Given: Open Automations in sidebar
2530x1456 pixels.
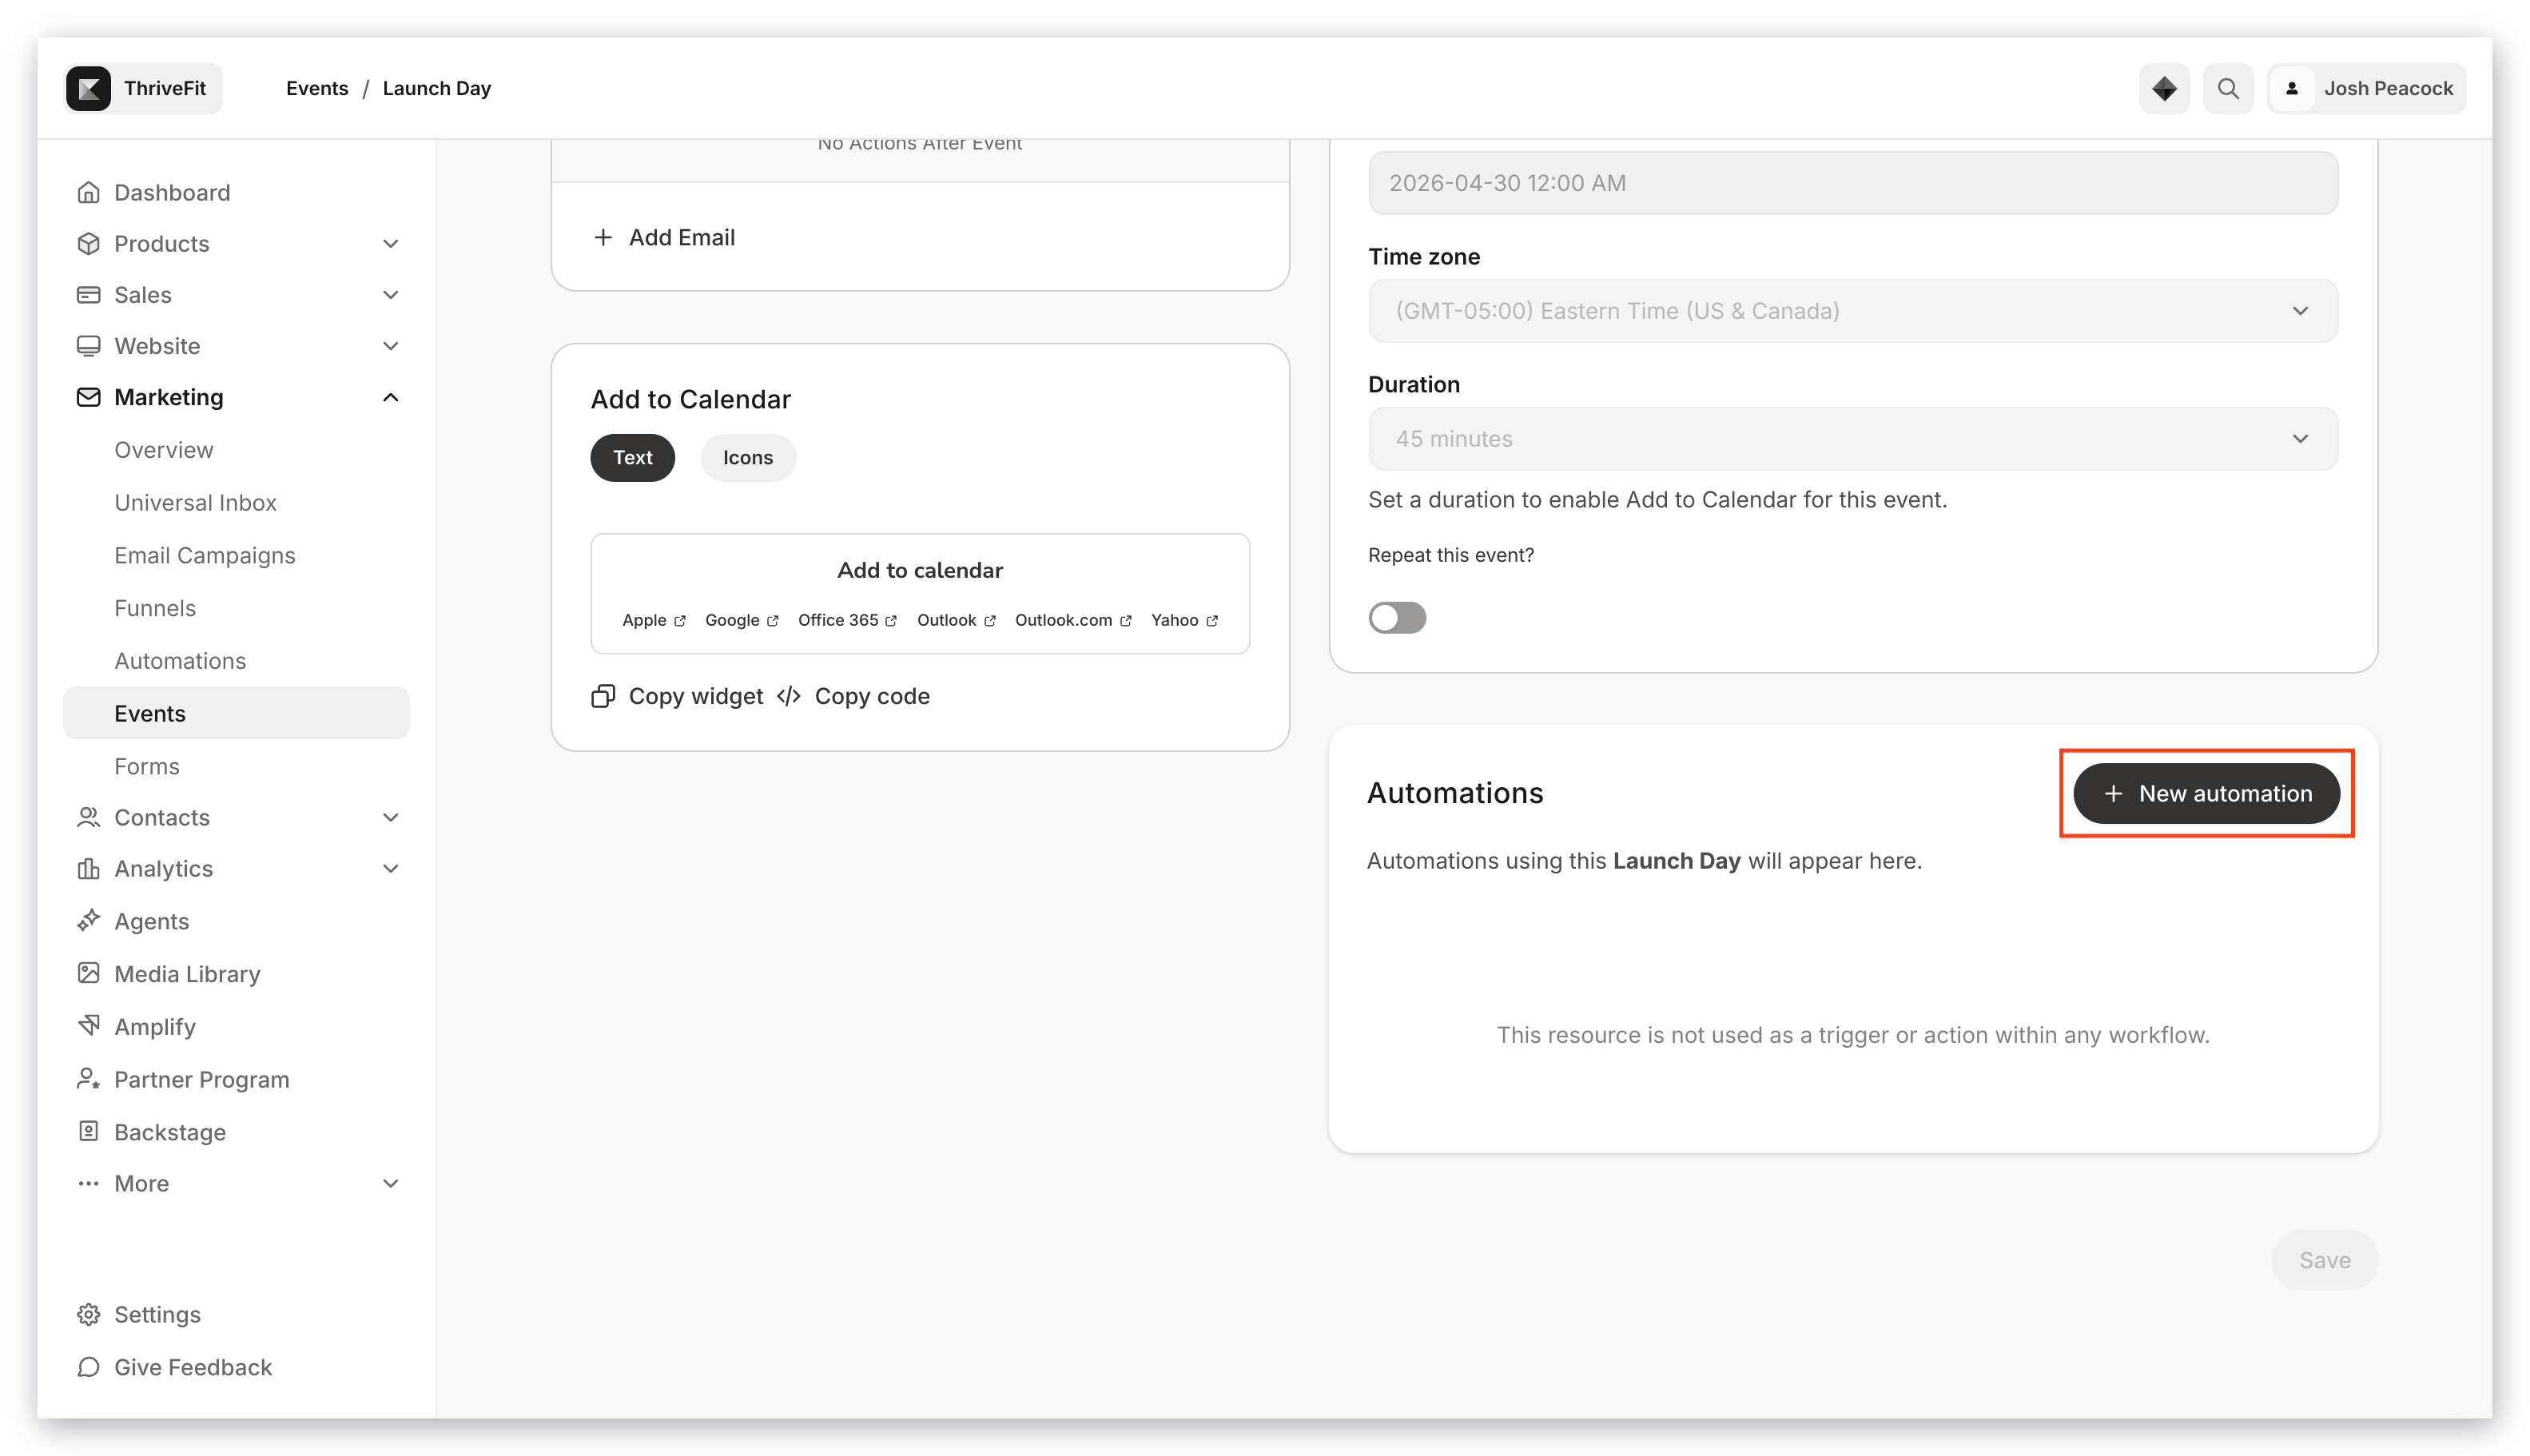Looking at the screenshot, I should point(180,660).
